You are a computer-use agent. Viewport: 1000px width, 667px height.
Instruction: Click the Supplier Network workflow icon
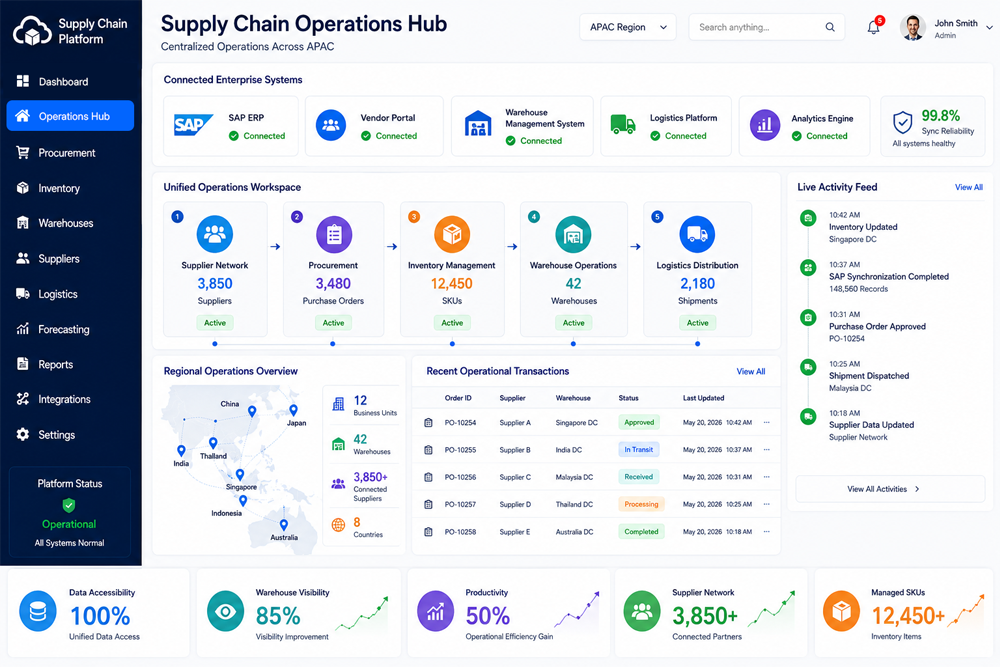(215, 234)
